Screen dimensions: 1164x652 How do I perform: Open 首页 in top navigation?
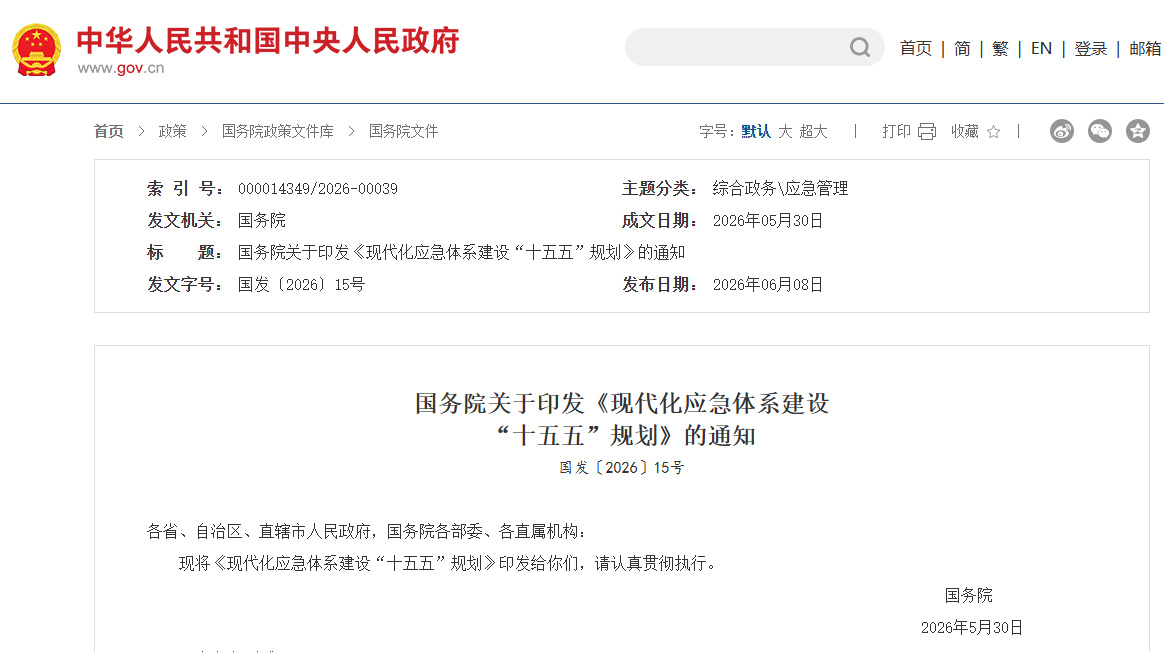915,48
